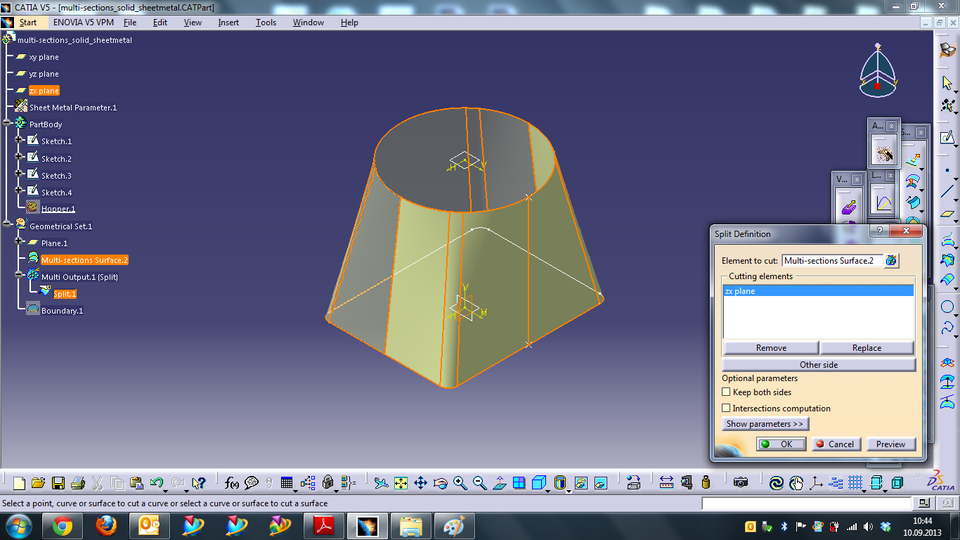The image size is (960, 540).
Task: Collapse the PartBody tree node
Action: 8,124
